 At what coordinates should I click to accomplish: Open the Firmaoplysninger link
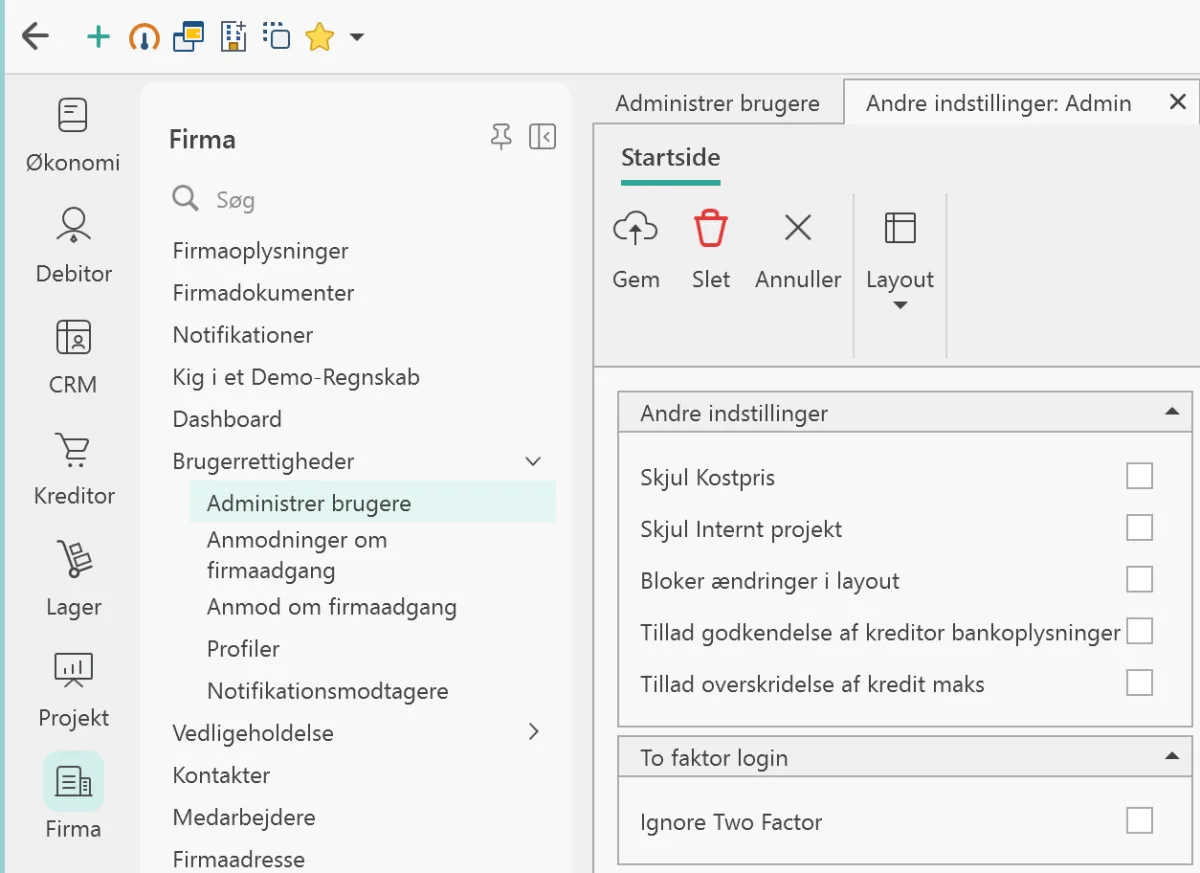click(x=261, y=251)
